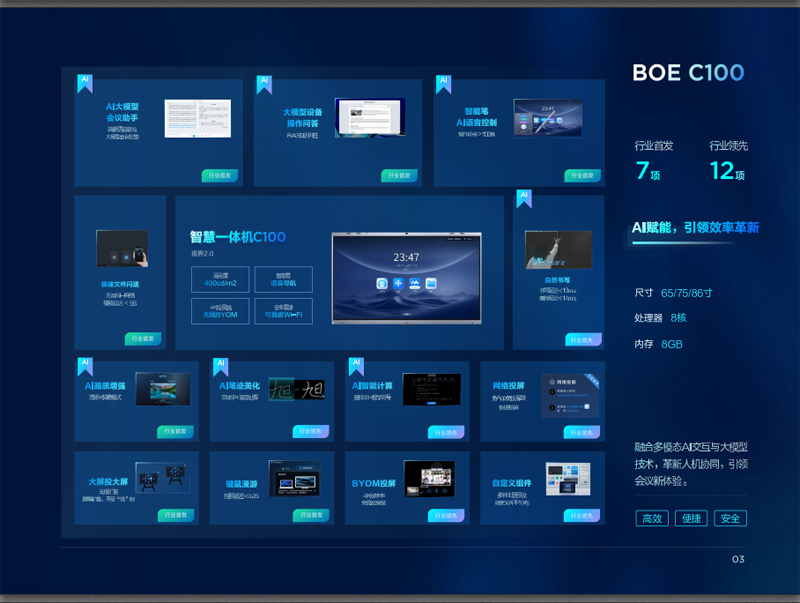Click the 8核 processor value
The width and height of the screenshot is (800, 603).
pyautogui.click(x=679, y=318)
